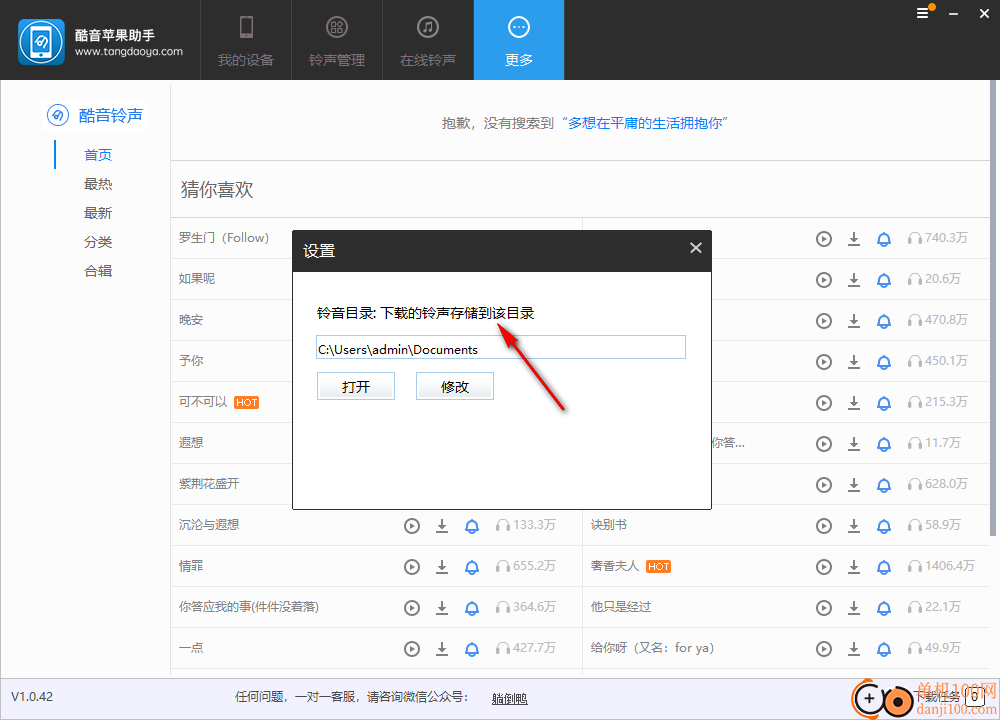This screenshot has height=720, width=1000.
Task: Click the version label V1.0.42
Action: point(32,696)
